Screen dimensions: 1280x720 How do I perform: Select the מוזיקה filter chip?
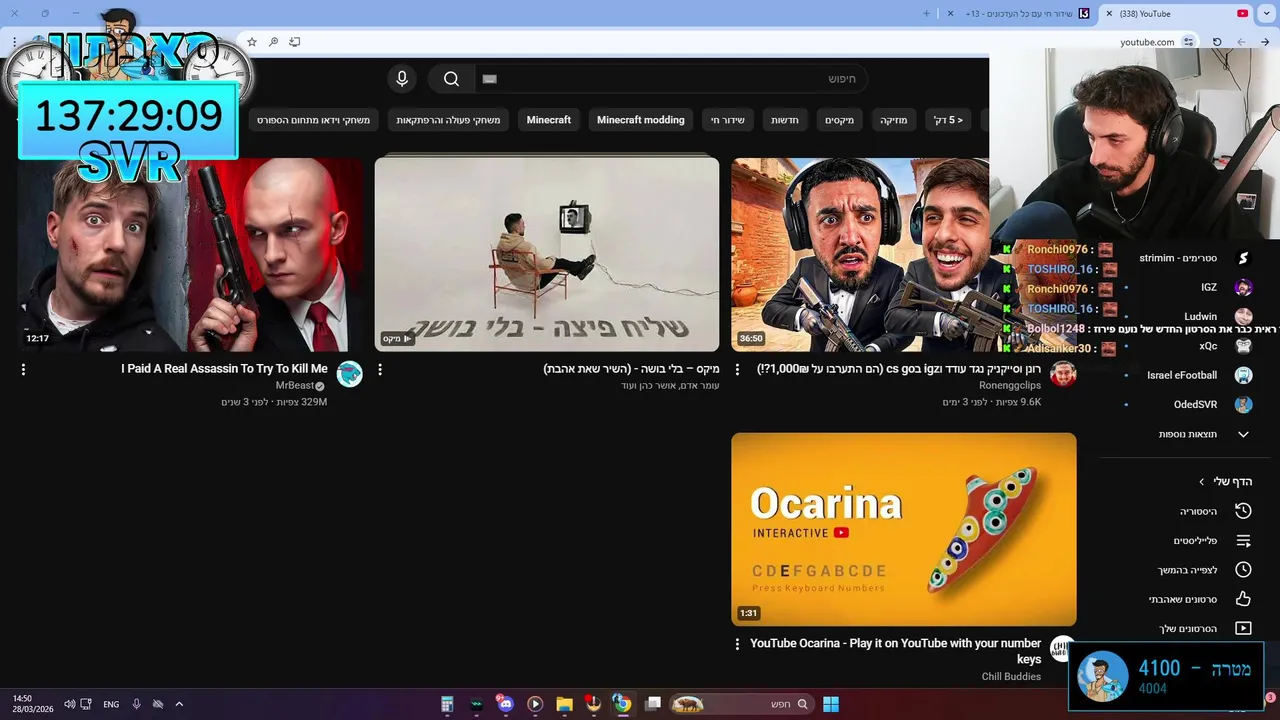coord(894,120)
